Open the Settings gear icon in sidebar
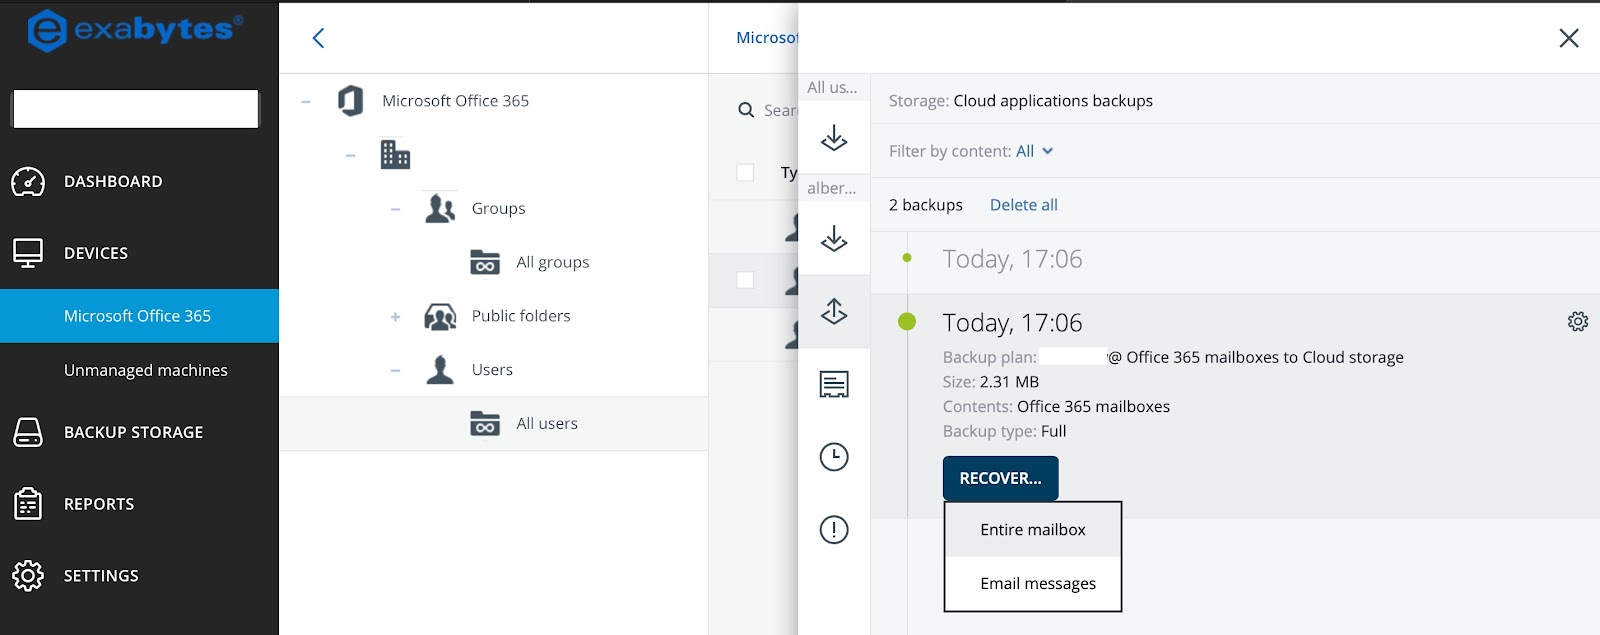The image size is (1600, 635). (x=28, y=576)
